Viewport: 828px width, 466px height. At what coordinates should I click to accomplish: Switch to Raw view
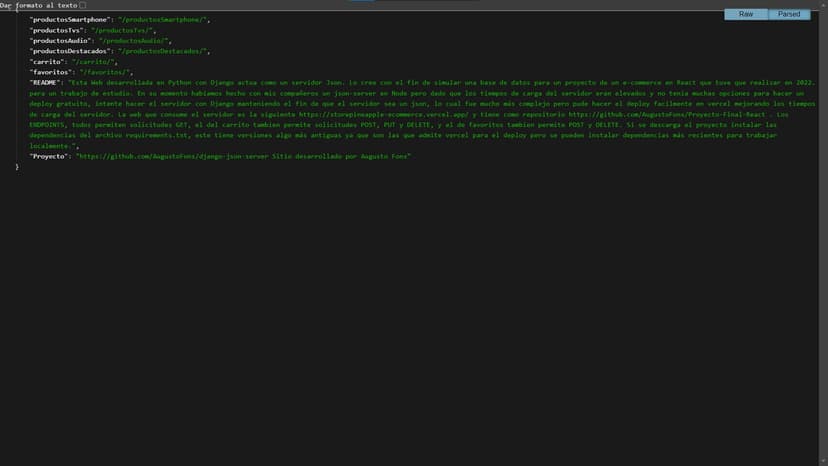746,14
